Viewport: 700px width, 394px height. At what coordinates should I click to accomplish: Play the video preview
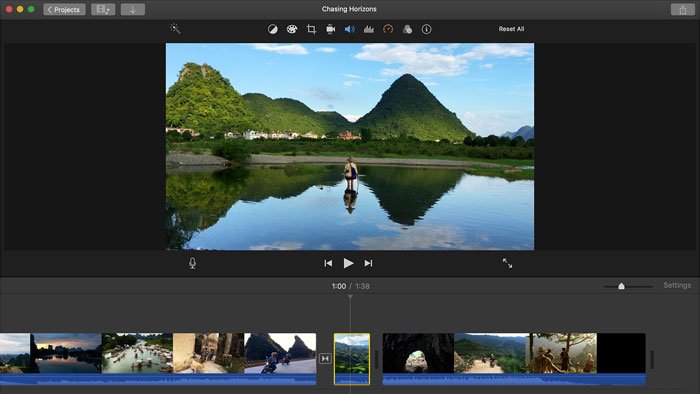pos(348,263)
